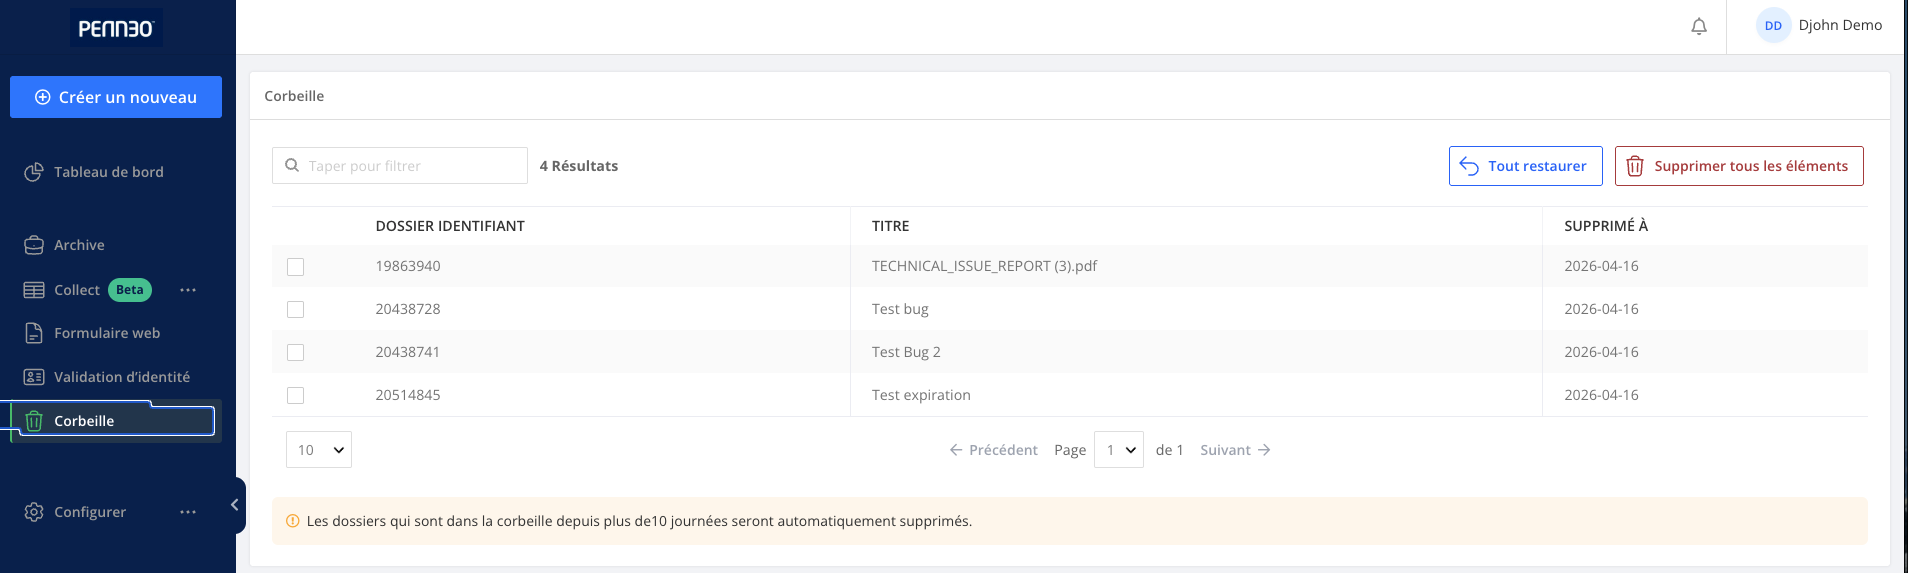This screenshot has height=573, width=1908.
Task: Click the DD user avatar
Action: click(1773, 26)
